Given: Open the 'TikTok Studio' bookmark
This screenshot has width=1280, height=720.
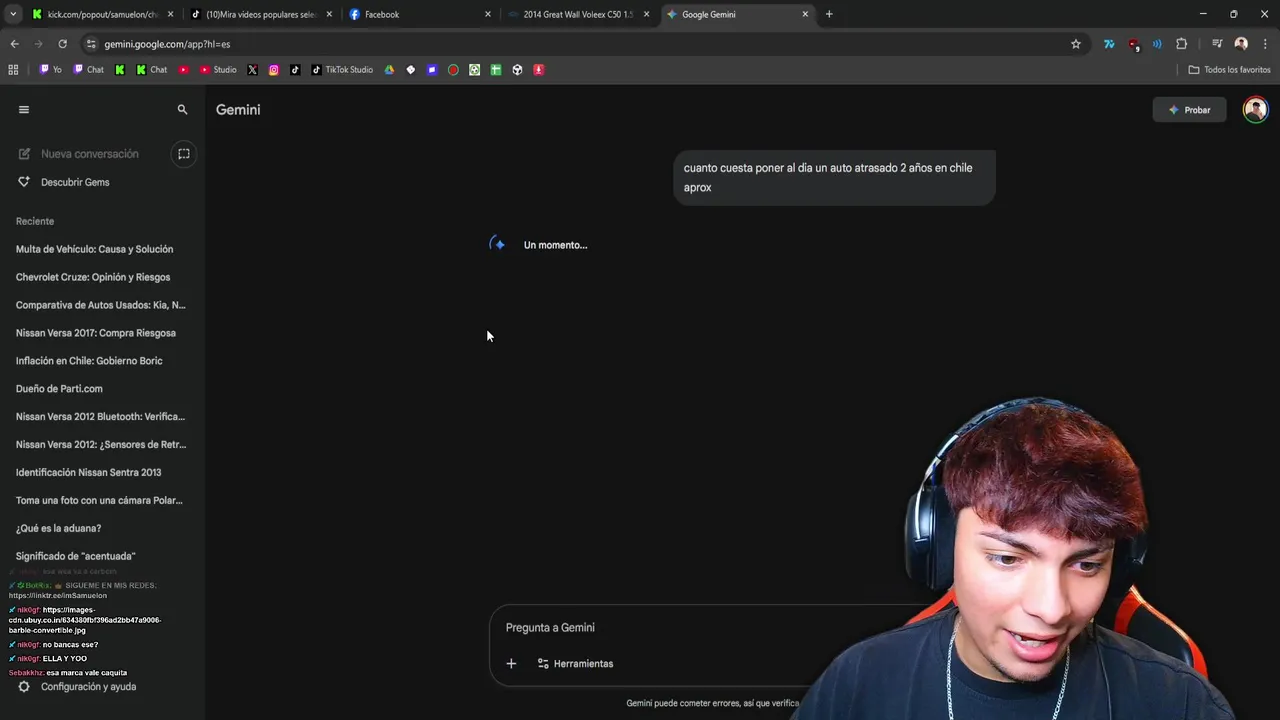Looking at the screenshot, I should [x=342, y=70].
